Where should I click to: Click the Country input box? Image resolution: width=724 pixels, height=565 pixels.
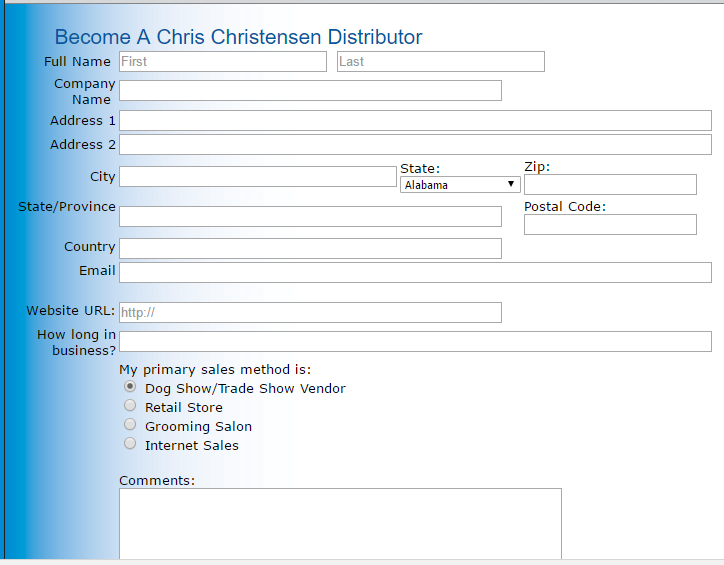click(x=310, y=248)
